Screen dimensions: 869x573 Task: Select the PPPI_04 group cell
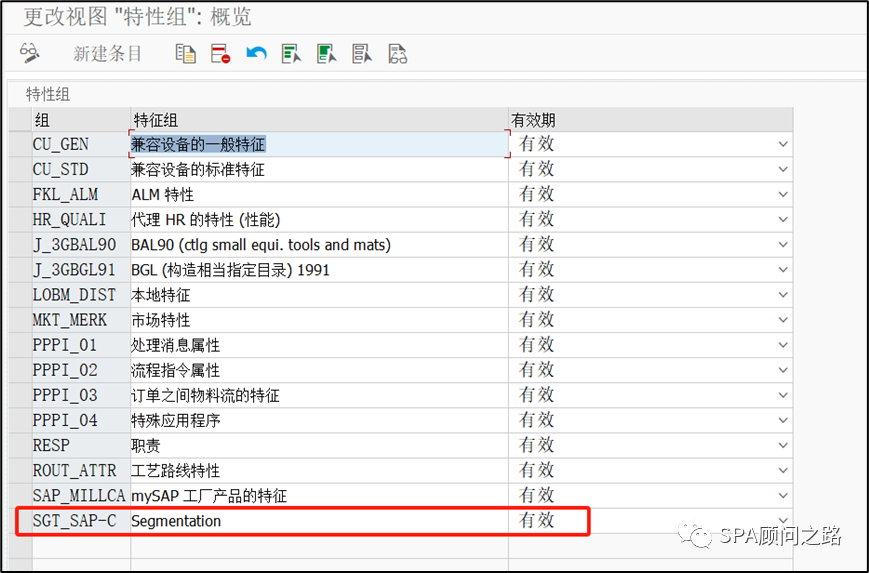80,420
